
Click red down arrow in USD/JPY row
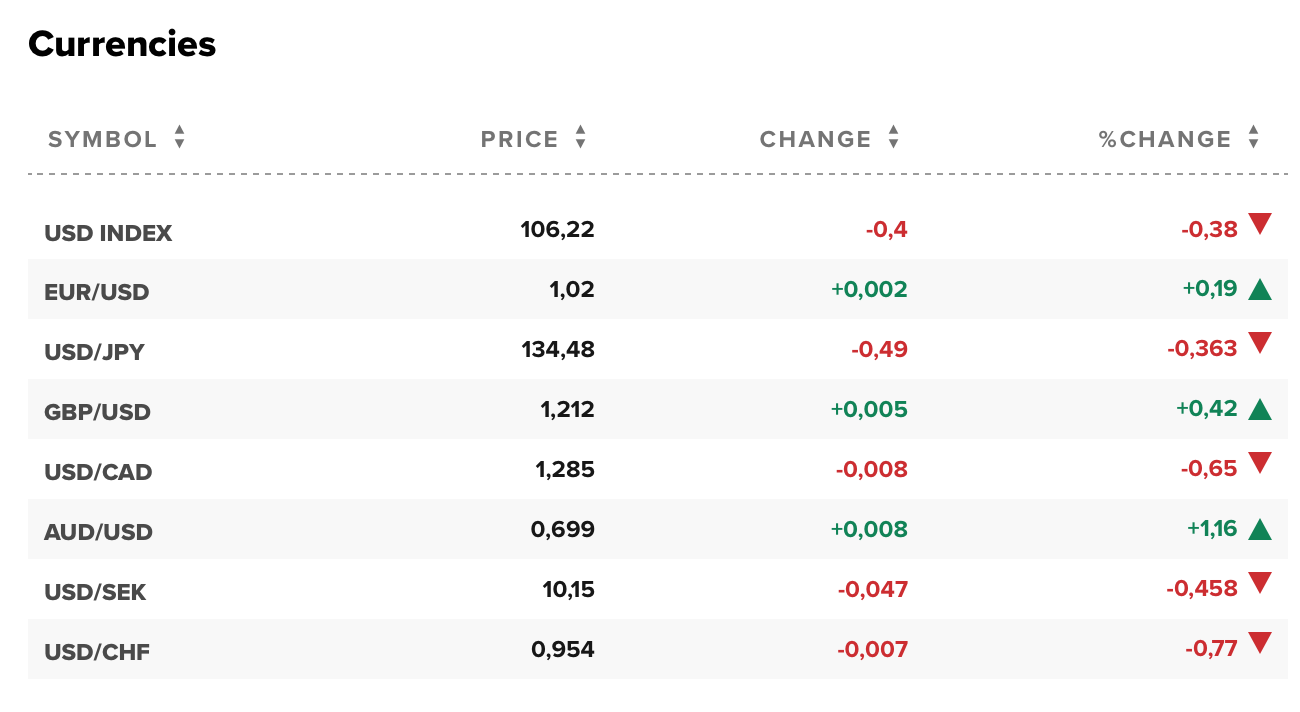[1259, 344]
